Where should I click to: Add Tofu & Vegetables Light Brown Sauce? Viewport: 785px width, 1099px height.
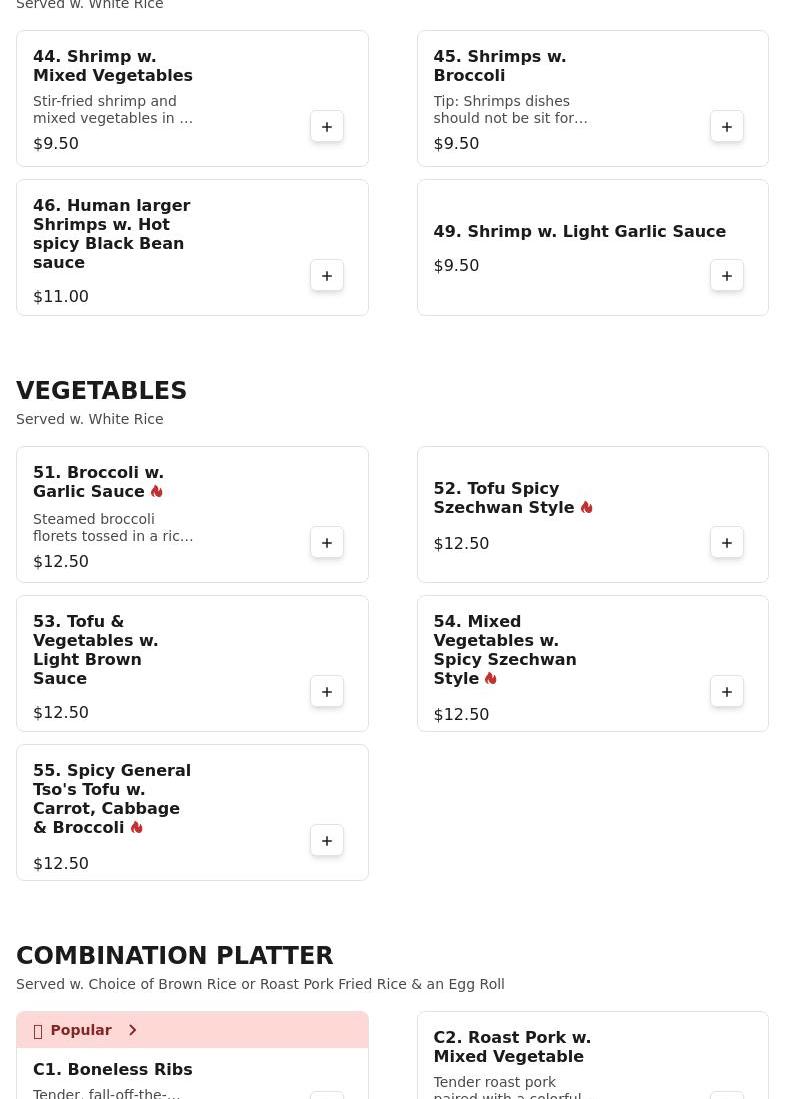pyautogui.click(x=327, y=692)
